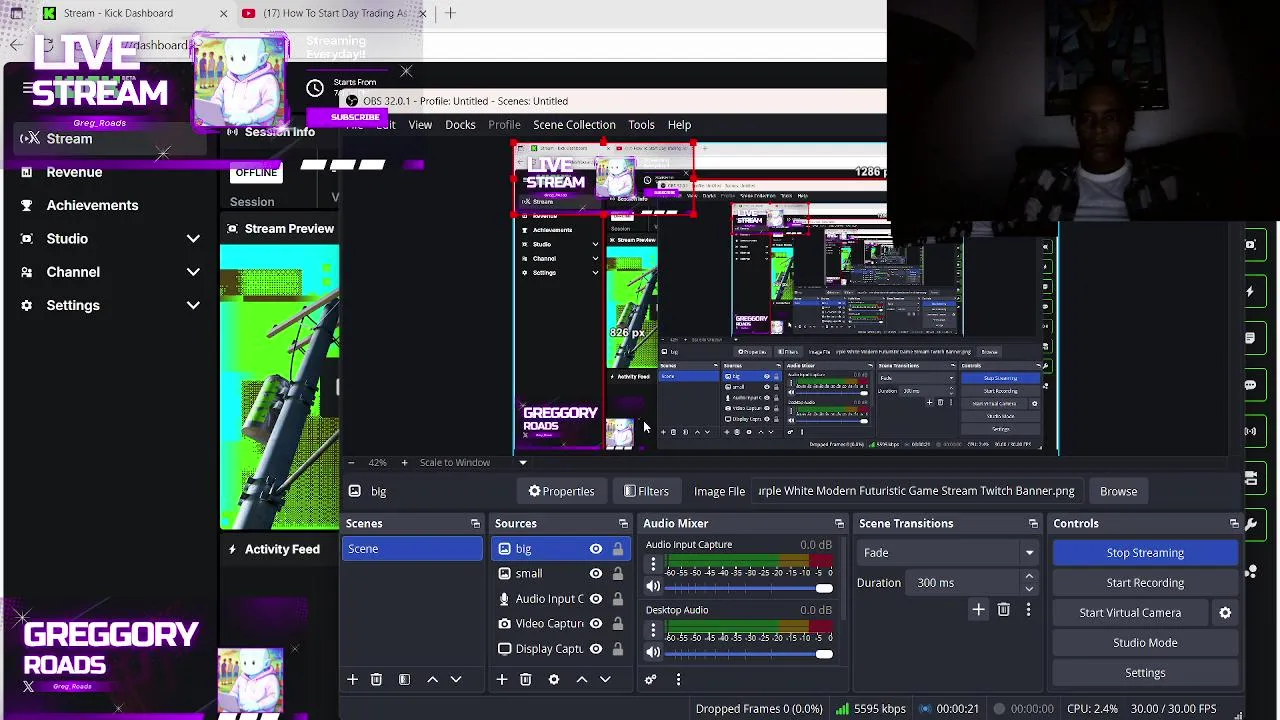
Task: Hide the Display Capture source
Action: 596,649
